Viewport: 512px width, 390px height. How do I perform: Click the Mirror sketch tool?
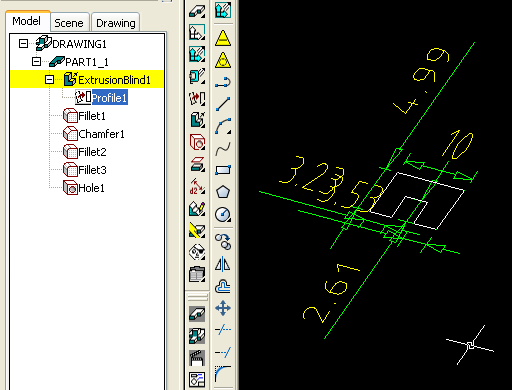(x=223, y=264)
